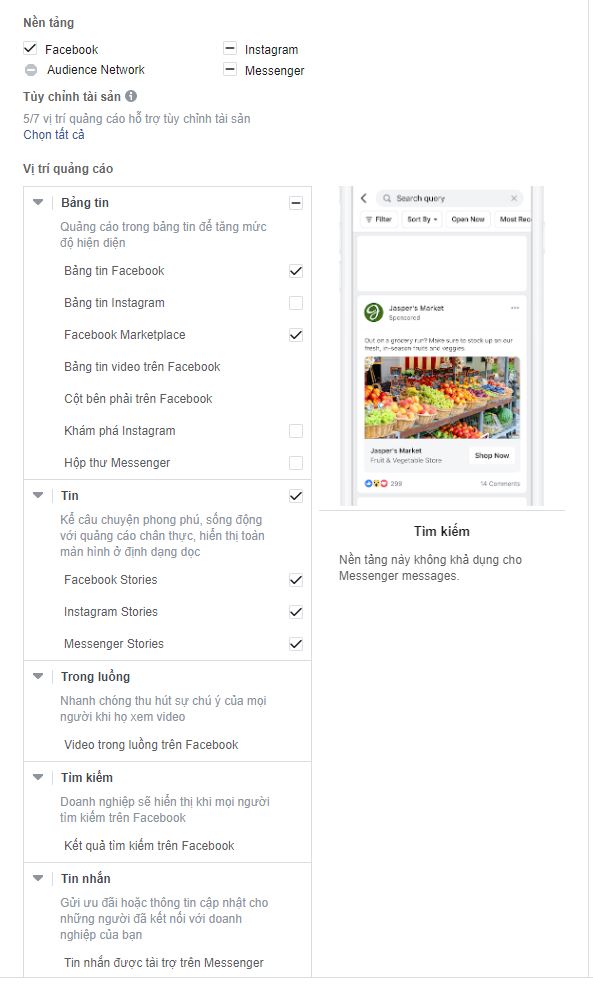Click the fruit market ad image
This screenshot has width=593, height=986.
442,398
